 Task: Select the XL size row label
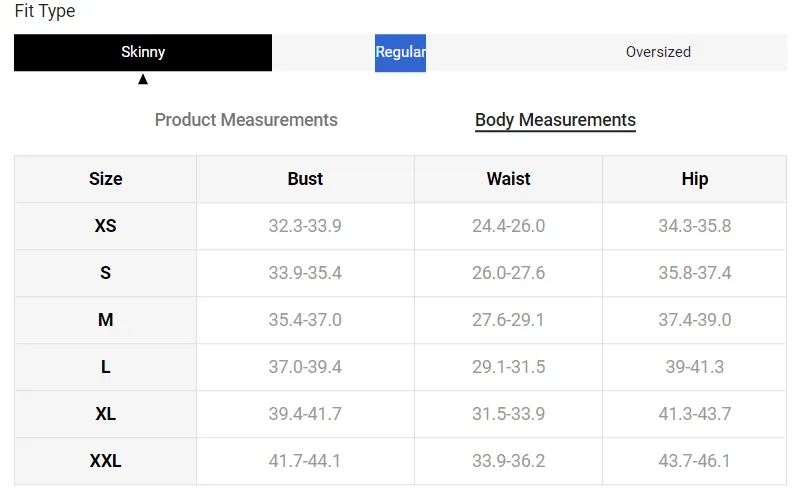coord(106,414)
